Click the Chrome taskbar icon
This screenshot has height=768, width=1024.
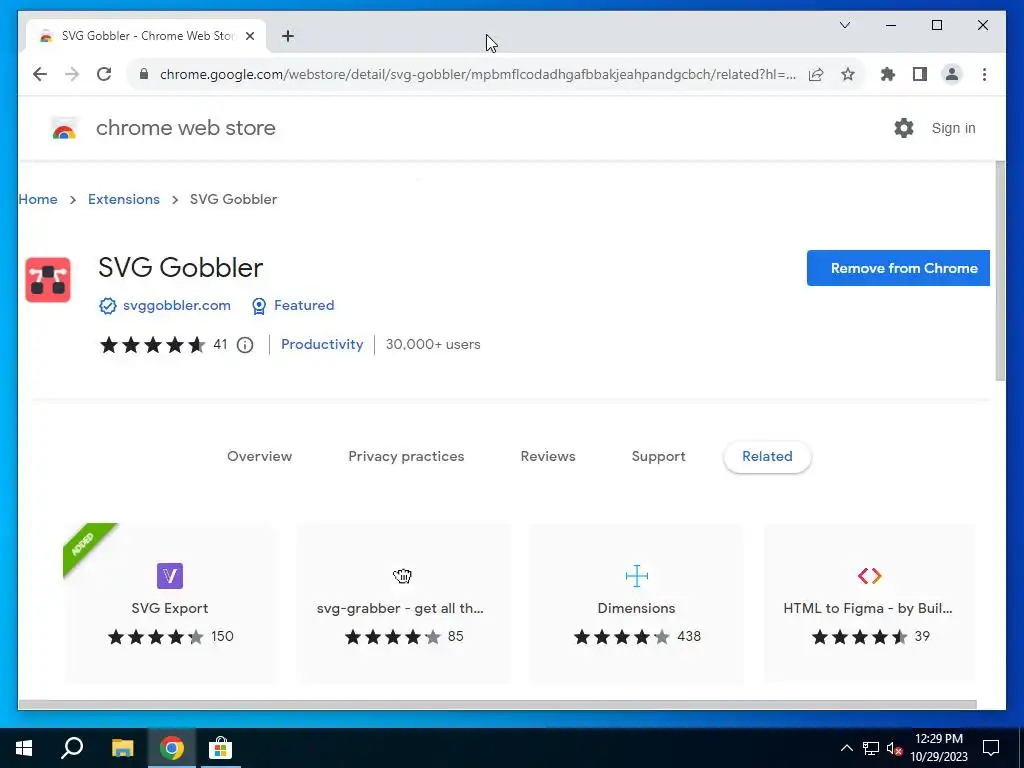coord(172,748)
